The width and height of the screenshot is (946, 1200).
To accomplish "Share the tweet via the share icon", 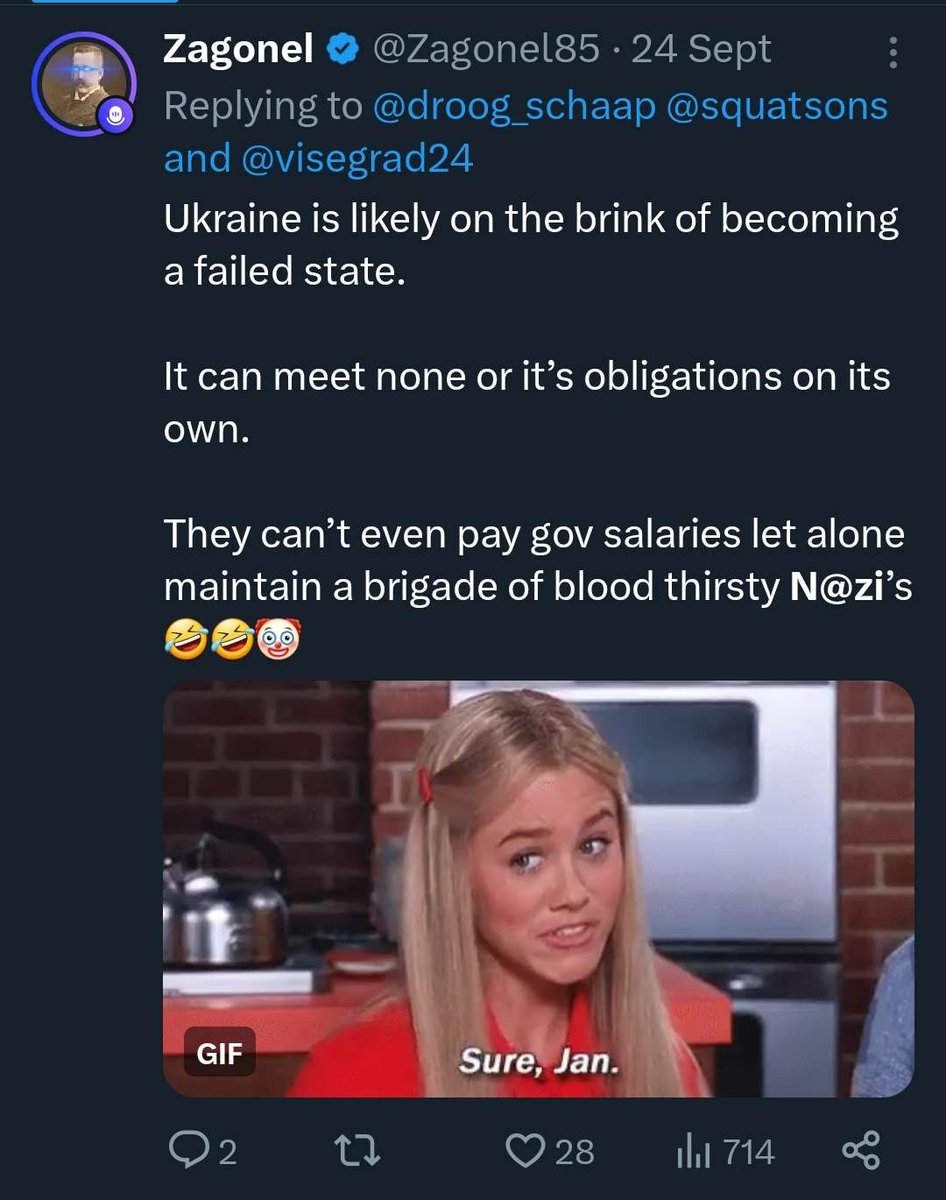I will click(x=861, y=1151).
